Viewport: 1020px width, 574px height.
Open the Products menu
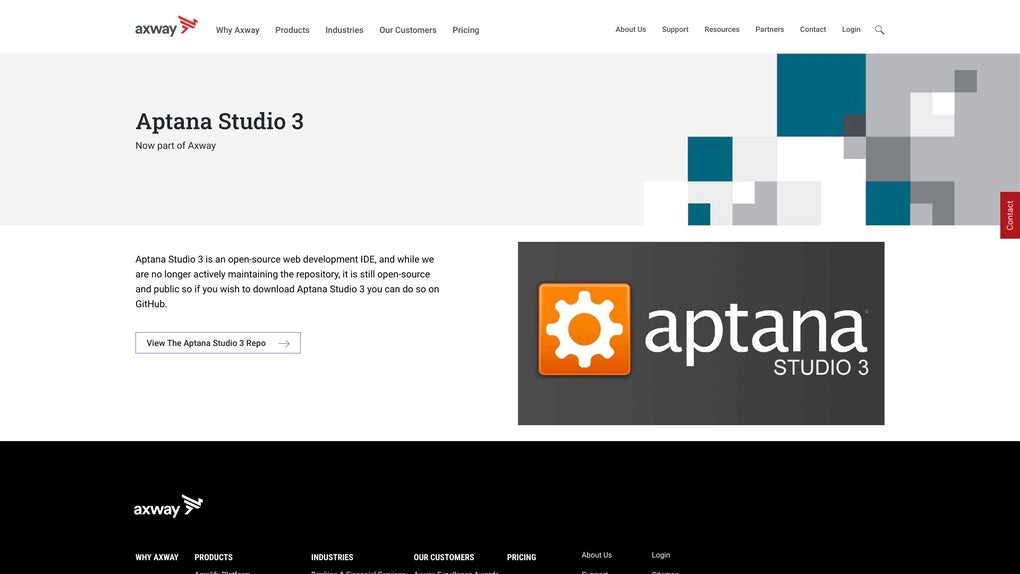(x=292, y=30)
